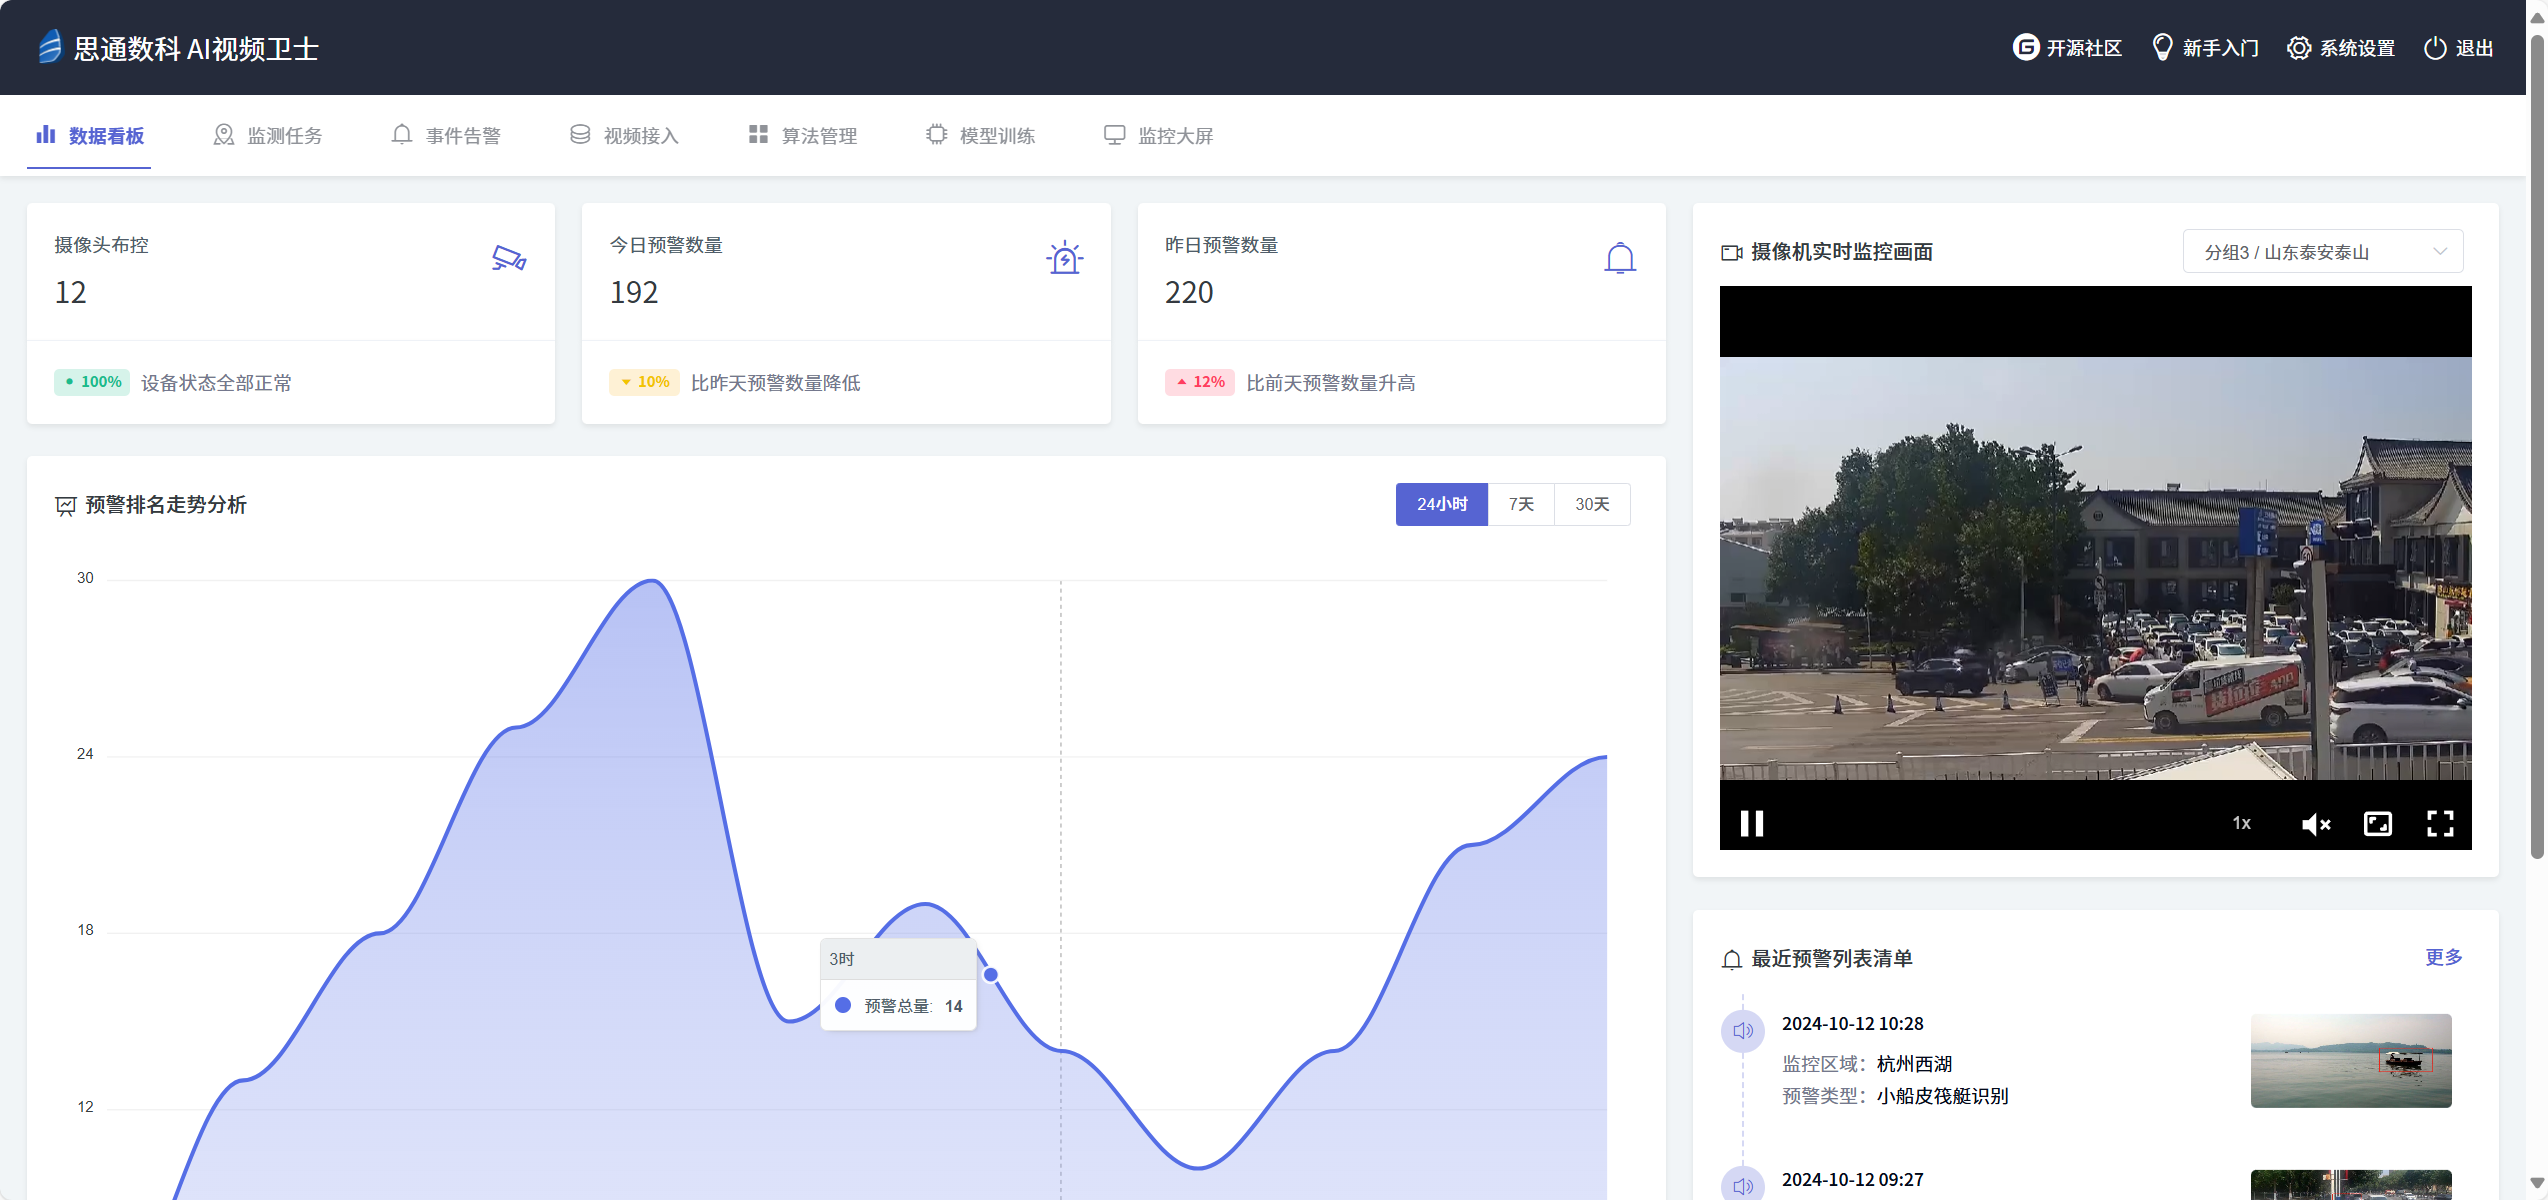Click the 退出 power icon to log out

2434,47
